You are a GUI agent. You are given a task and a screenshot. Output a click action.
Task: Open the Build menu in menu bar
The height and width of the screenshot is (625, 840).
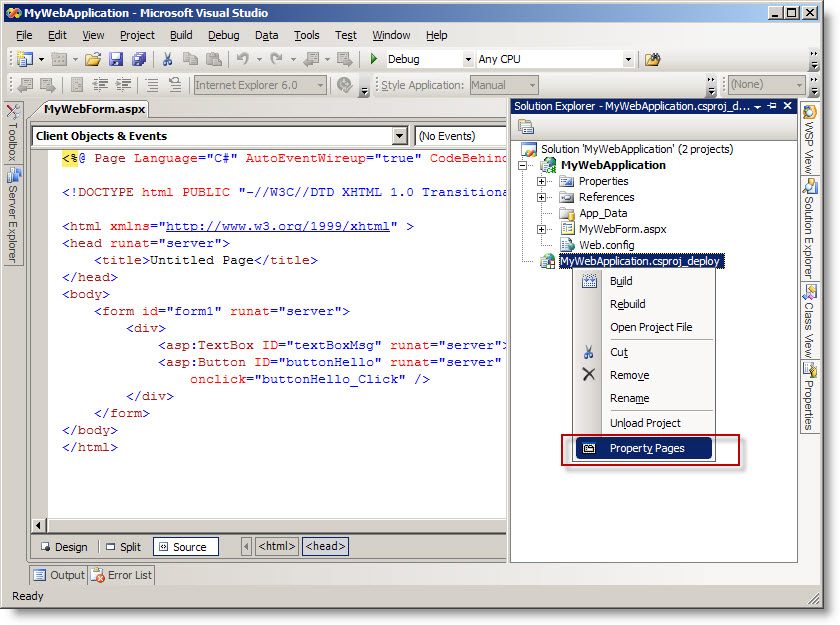pos(181,35)
